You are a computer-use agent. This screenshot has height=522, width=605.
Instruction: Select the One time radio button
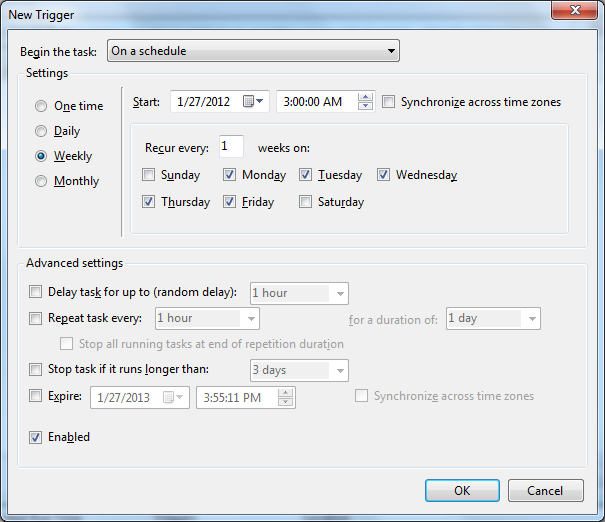[x=41, y=106]
